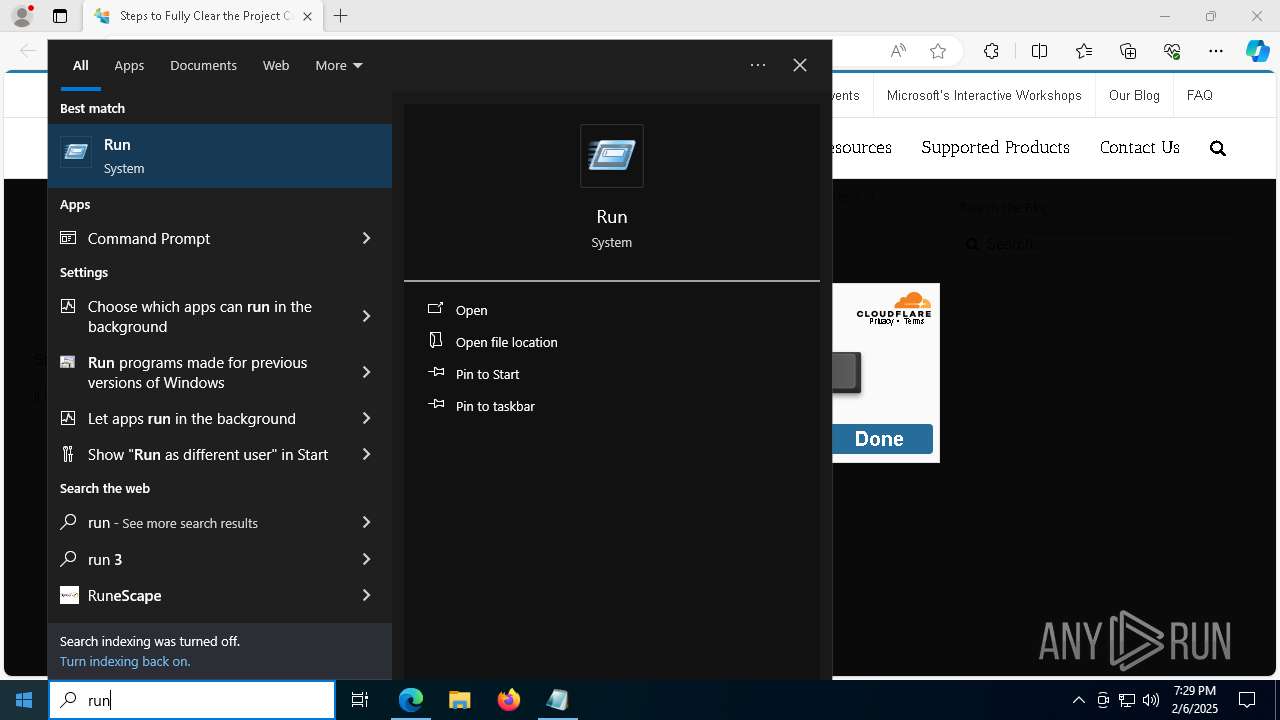1280x720 pixels.
Task: Expand 'Show Run as different user' arrow
Action: tap(366, 454)
